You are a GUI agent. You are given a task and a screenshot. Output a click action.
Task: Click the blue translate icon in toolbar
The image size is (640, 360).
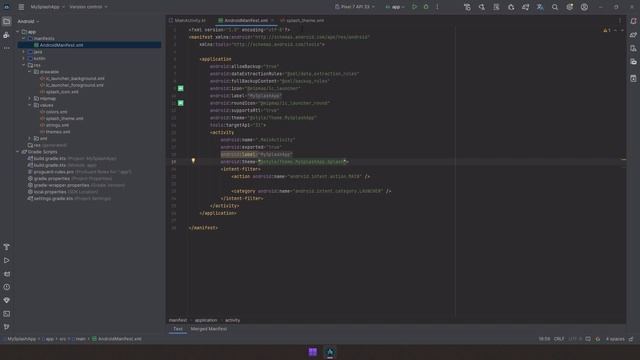pyautogui.click(x=540, y=7)
